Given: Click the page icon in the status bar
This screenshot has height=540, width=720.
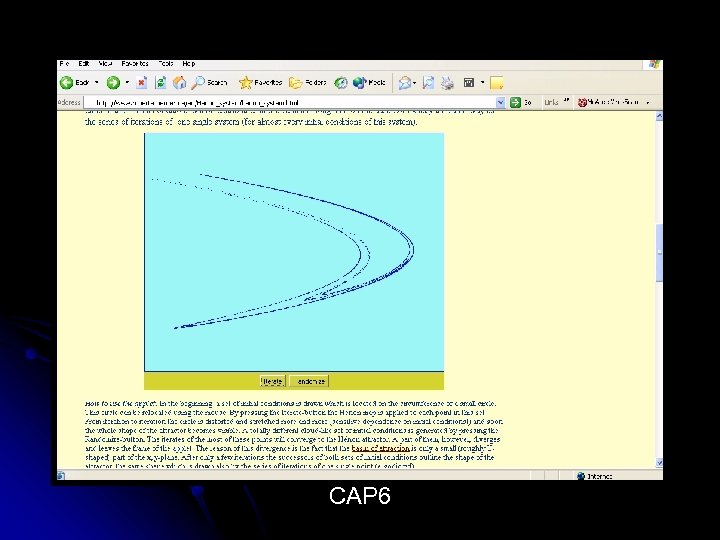Looking at the screenshot, I should click(61, 476).
